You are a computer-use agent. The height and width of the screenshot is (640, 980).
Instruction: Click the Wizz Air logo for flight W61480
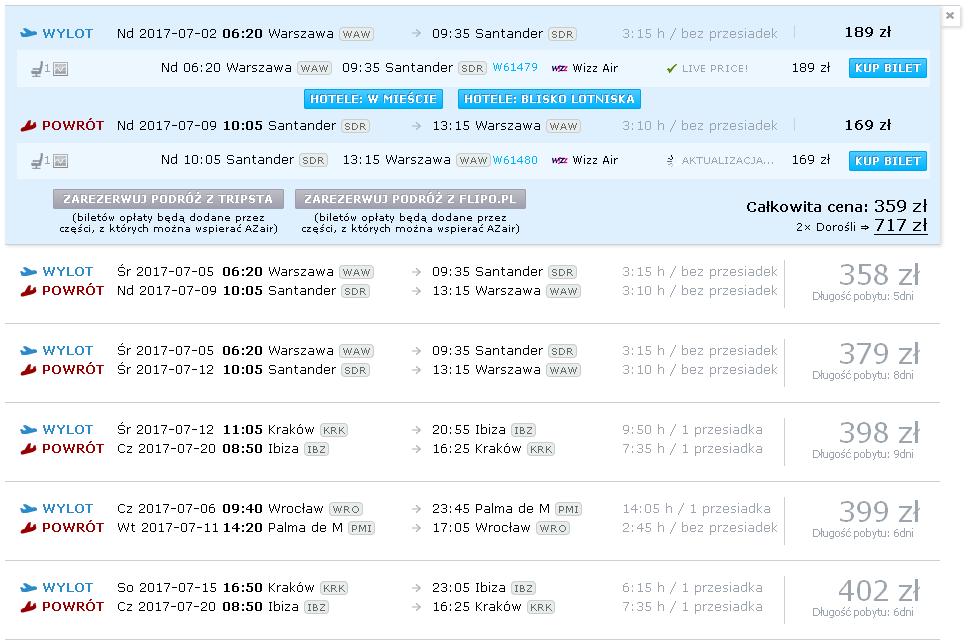(559, 161)
